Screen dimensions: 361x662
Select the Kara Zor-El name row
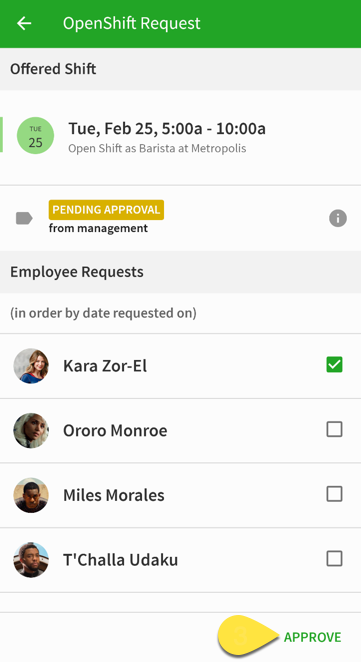coord(180,366)
